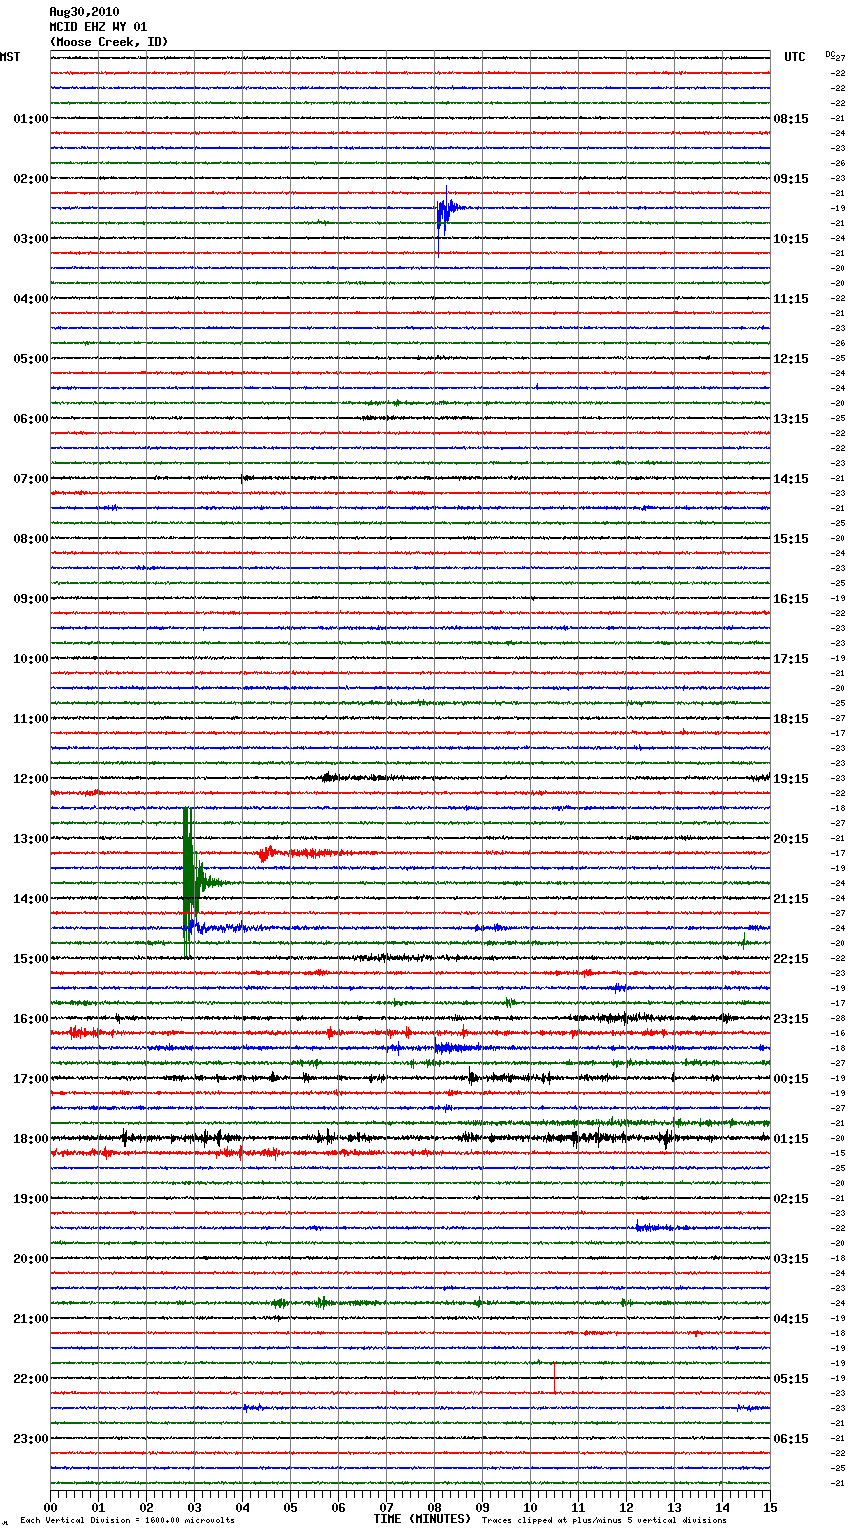The width and height of the screenshot is (850, 1534).
Task: Select the 17:00 MST time label
Action: 30,1078
